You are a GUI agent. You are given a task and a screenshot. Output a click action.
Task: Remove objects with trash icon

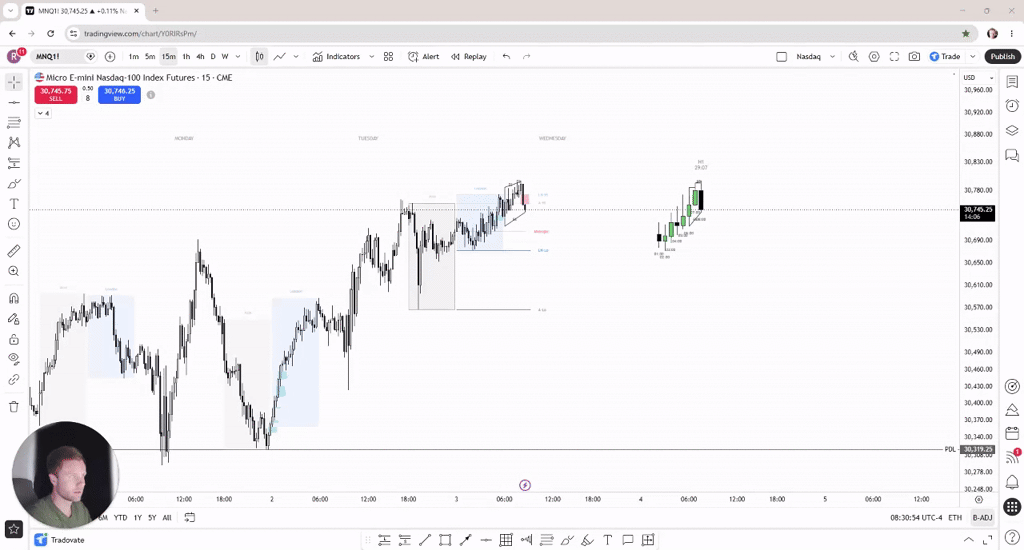click(14, 407)
